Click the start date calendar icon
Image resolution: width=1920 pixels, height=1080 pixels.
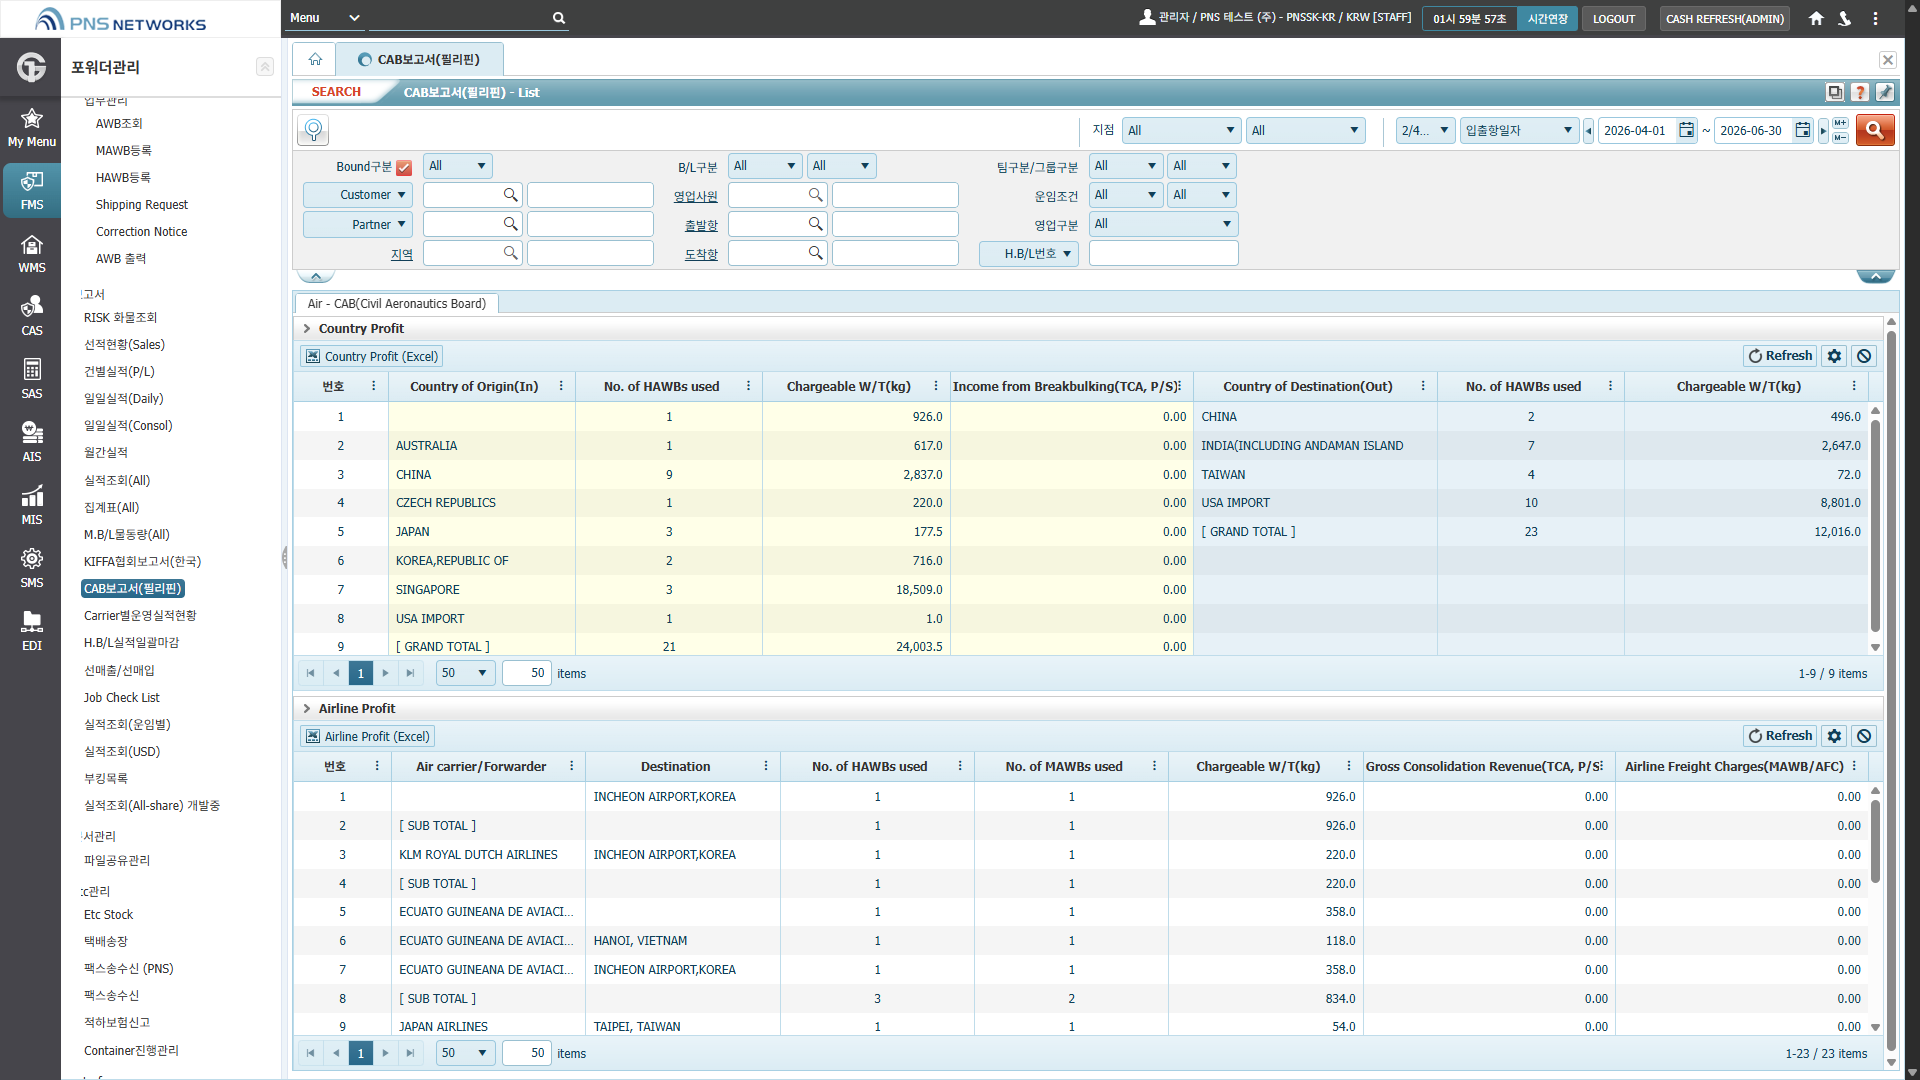coord(1686,130)
